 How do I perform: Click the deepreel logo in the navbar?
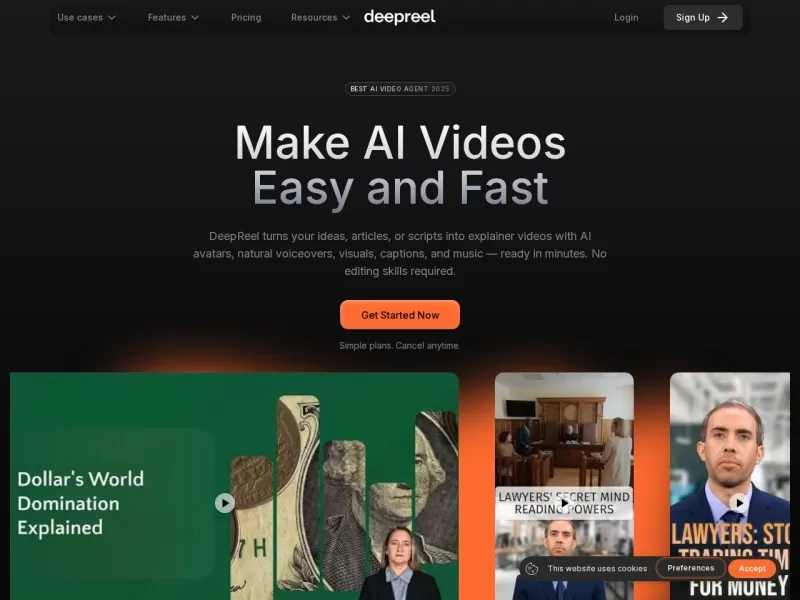point(399,16)
